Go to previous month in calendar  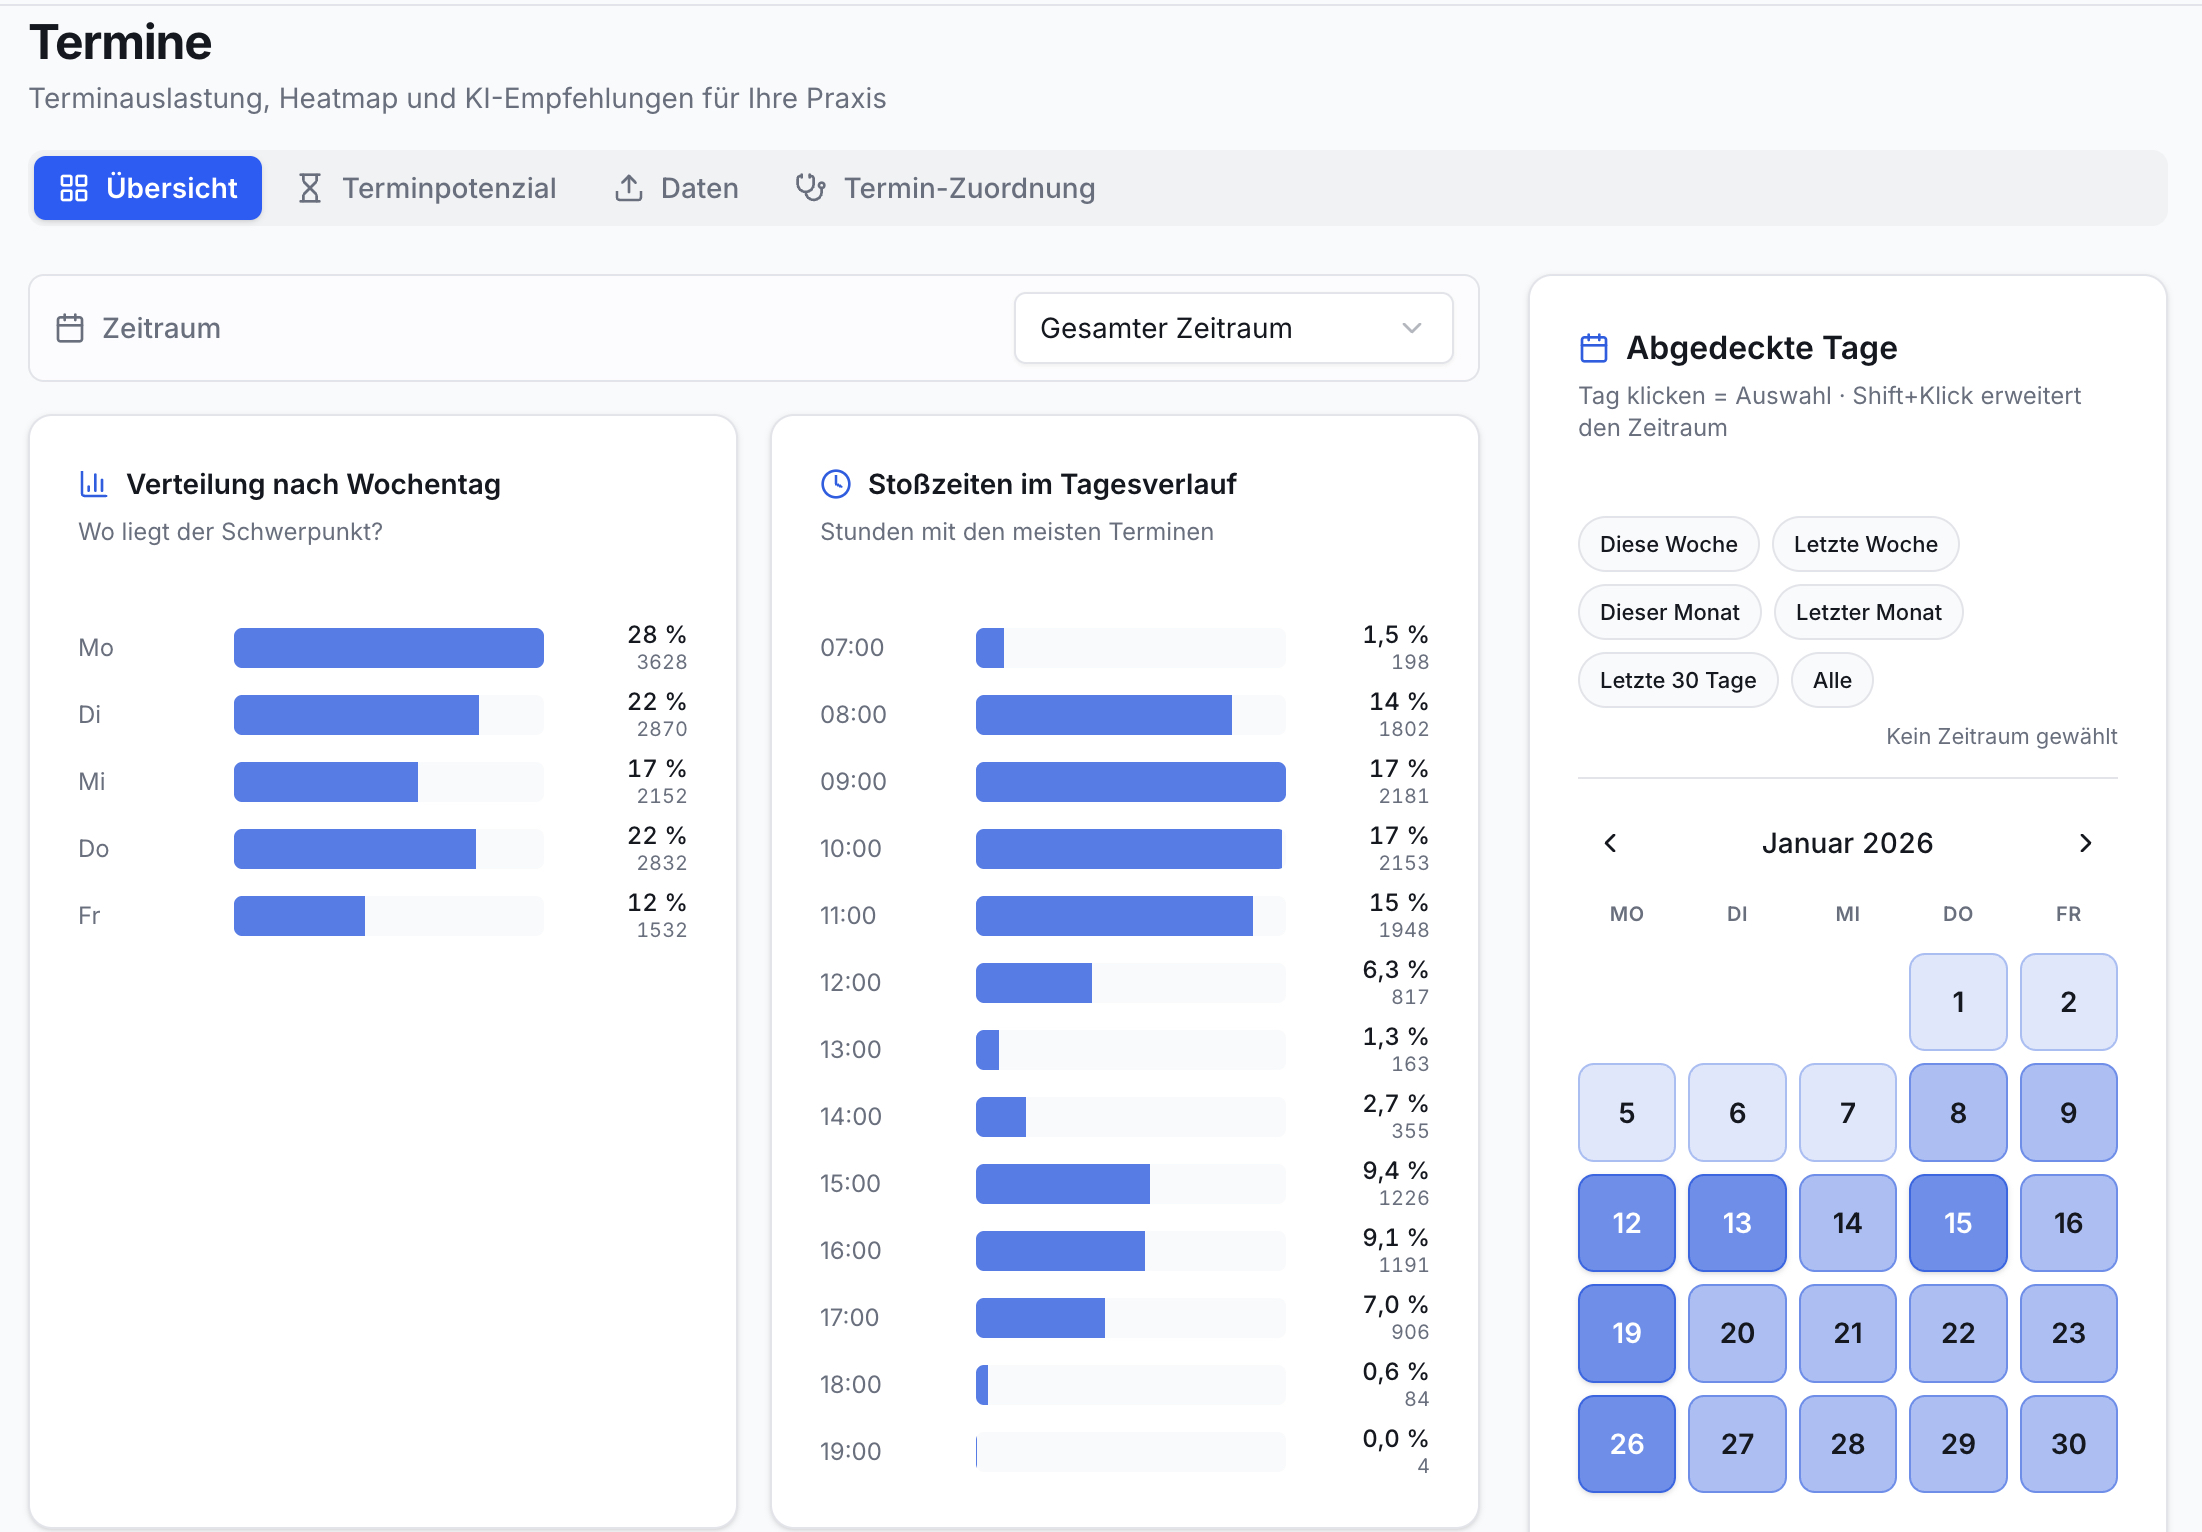[1610, 843]
